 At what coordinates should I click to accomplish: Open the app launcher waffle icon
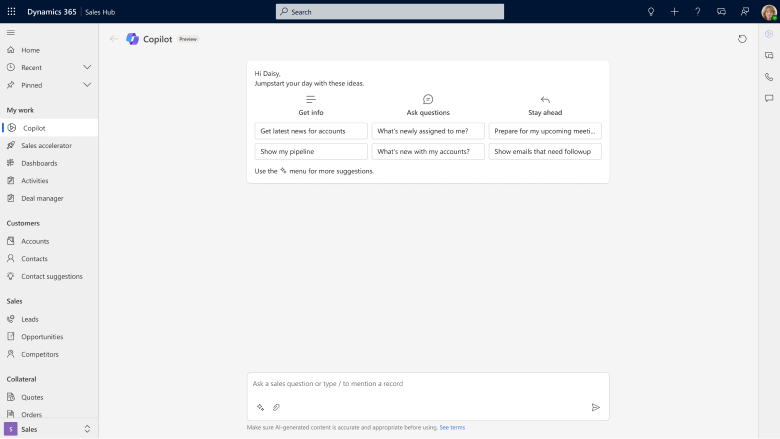coord(11,11)
